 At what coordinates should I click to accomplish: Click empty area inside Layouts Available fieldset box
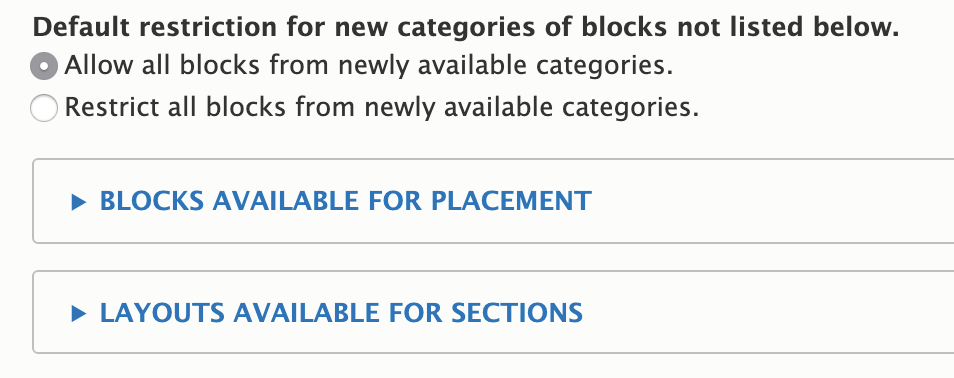[773, 313]
